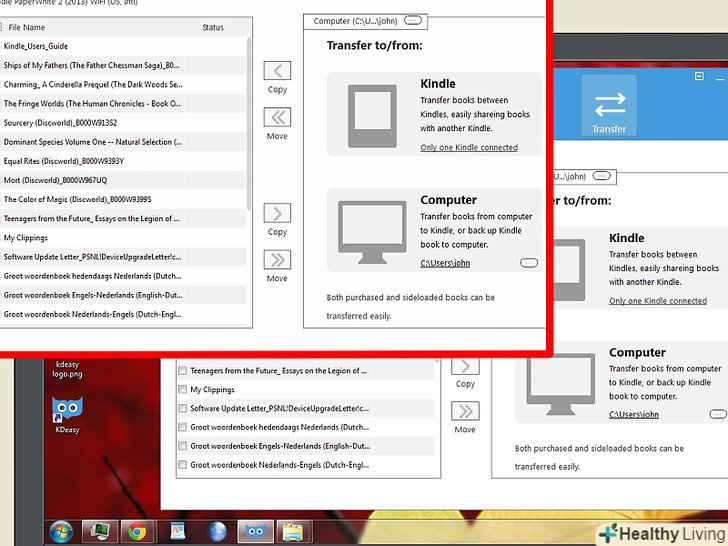Click the single left-arrow Copy button in magnified view

[277, 71]
